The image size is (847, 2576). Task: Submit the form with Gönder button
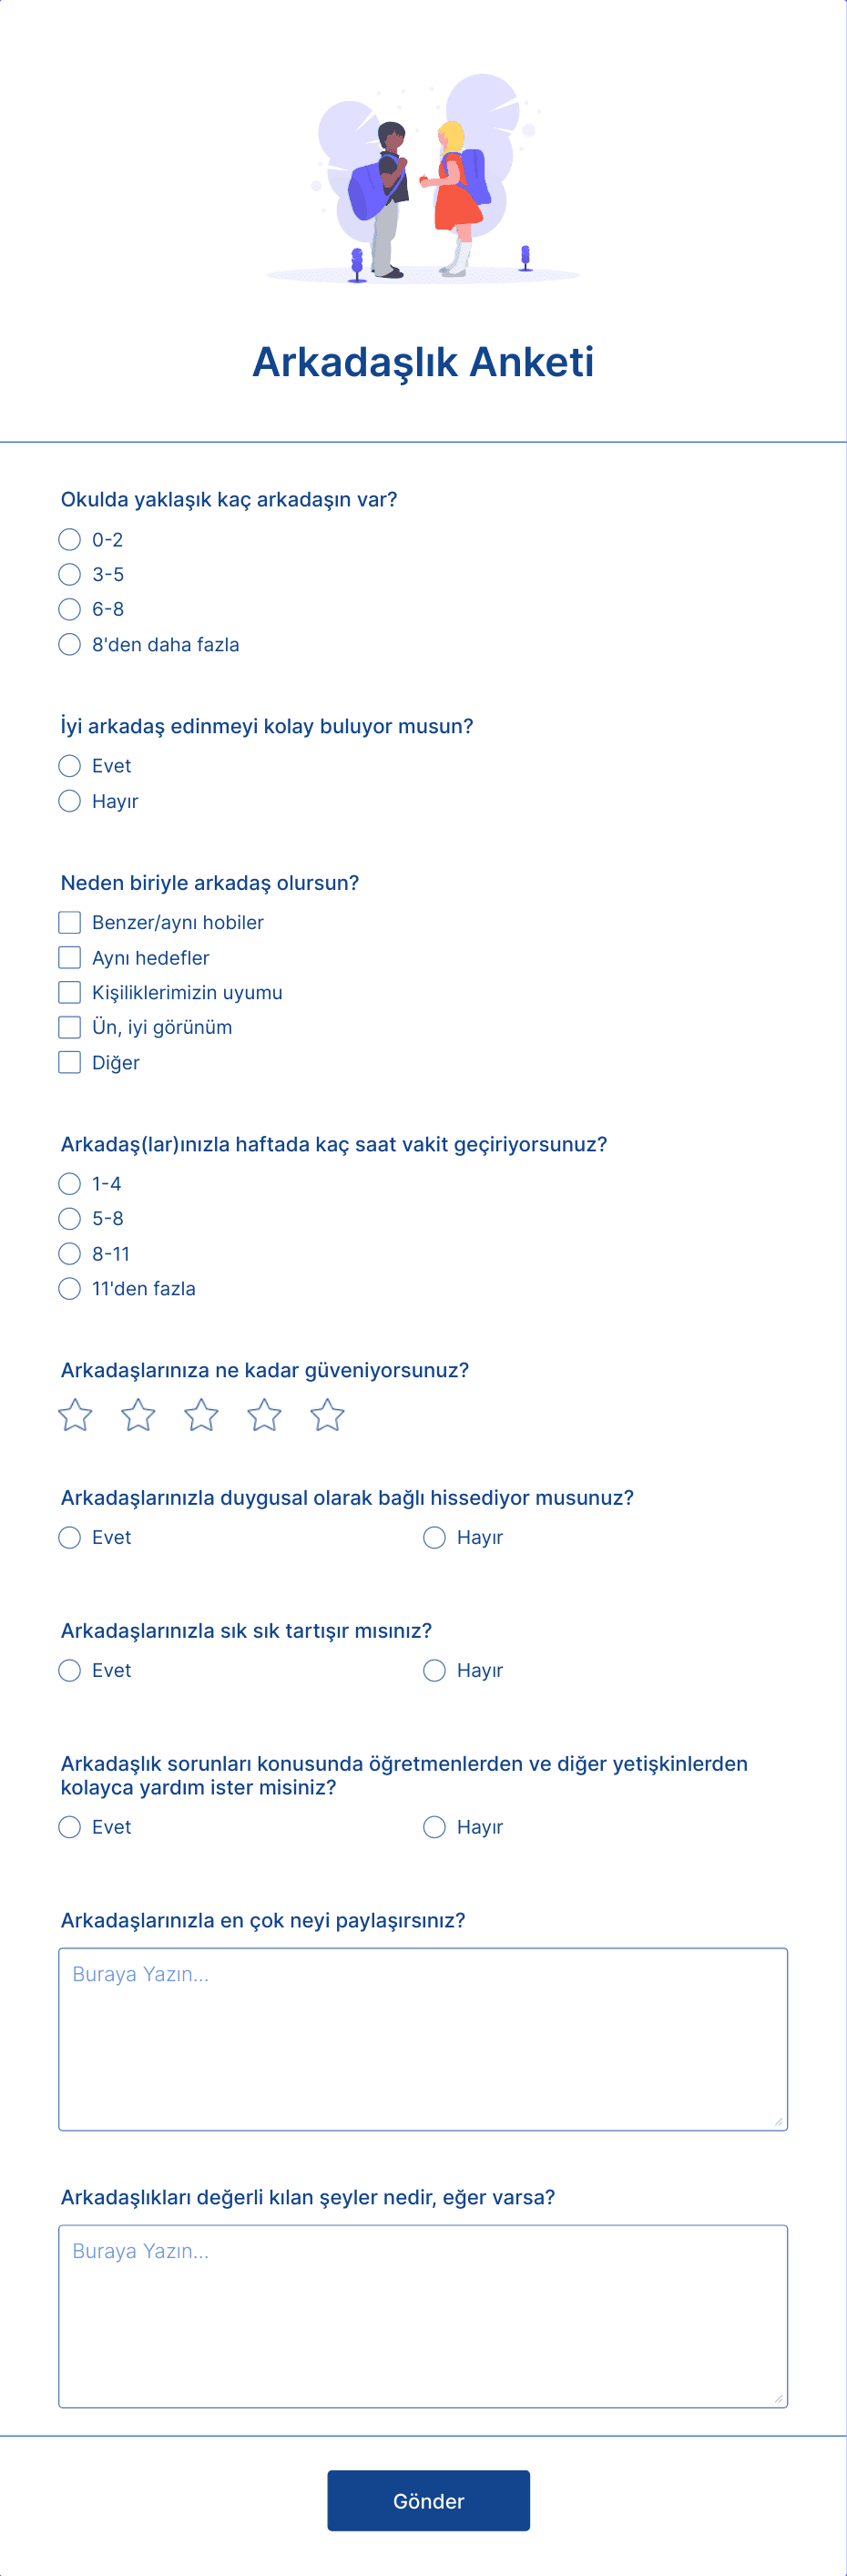coord(429,2501)
